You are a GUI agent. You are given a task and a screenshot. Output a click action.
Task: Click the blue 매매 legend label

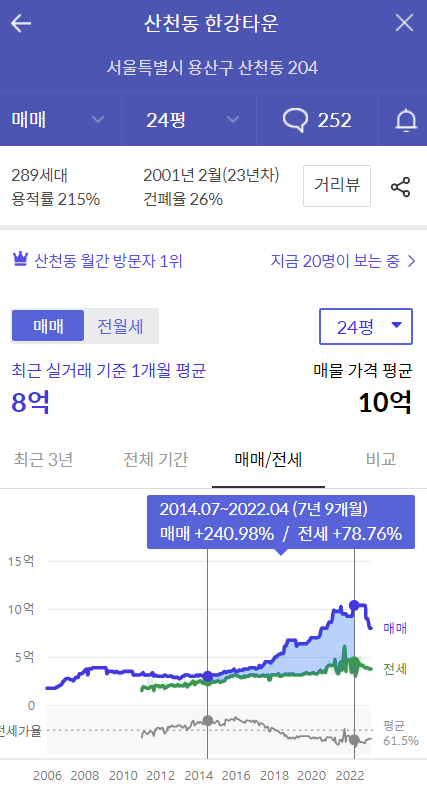click(395, 628)
